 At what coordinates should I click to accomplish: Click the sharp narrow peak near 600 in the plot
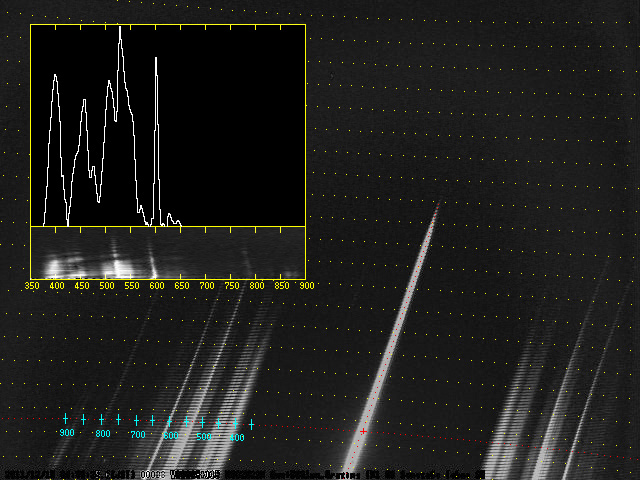[x=156, y=60]
